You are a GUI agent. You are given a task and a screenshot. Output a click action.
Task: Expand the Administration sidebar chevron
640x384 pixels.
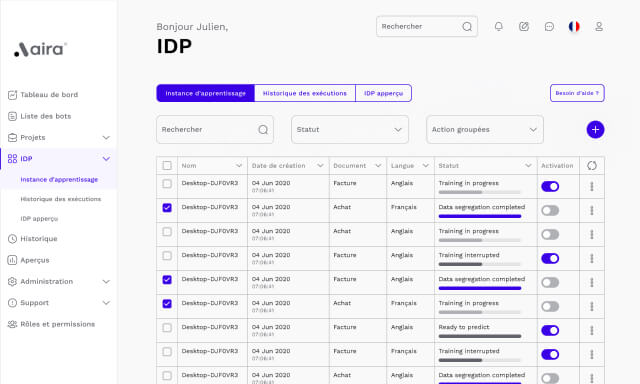tap(106, 282)
